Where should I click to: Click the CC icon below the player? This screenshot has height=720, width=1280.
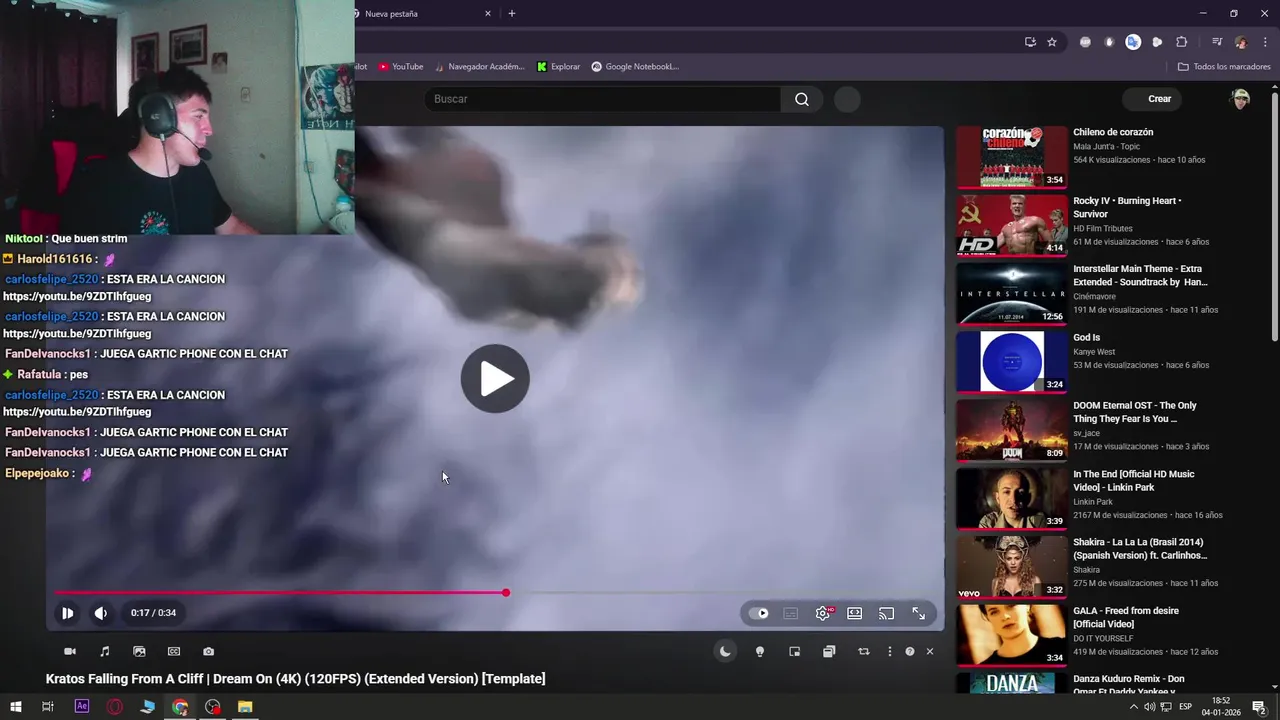point(174,651)
